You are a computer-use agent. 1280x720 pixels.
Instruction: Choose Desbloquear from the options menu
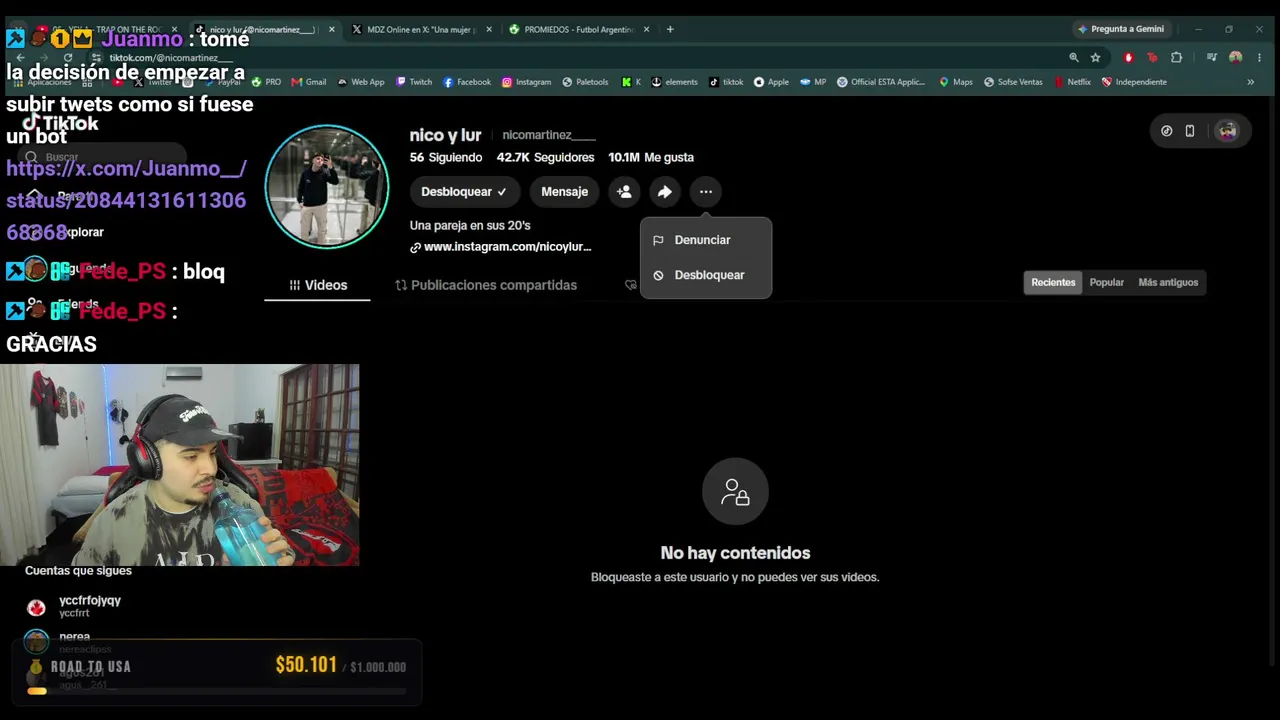coord(706,275)
